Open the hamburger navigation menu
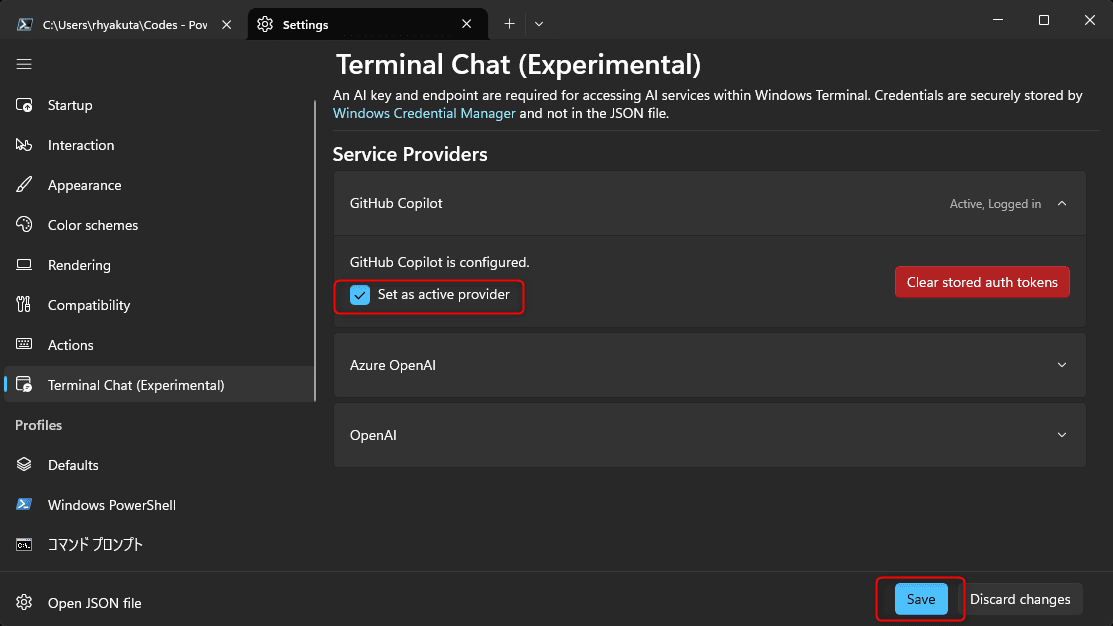 [24, 65]
